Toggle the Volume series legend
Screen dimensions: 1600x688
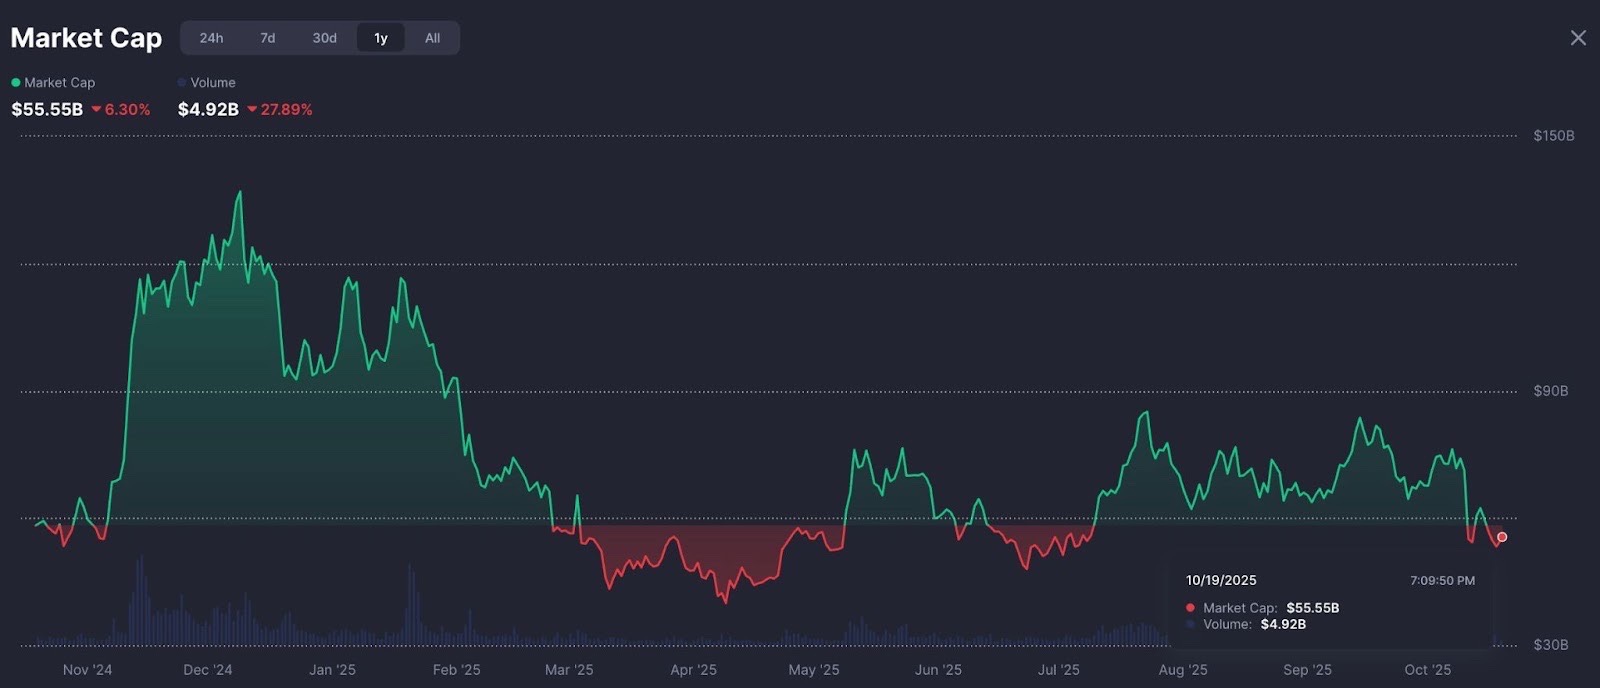[182, 83]
